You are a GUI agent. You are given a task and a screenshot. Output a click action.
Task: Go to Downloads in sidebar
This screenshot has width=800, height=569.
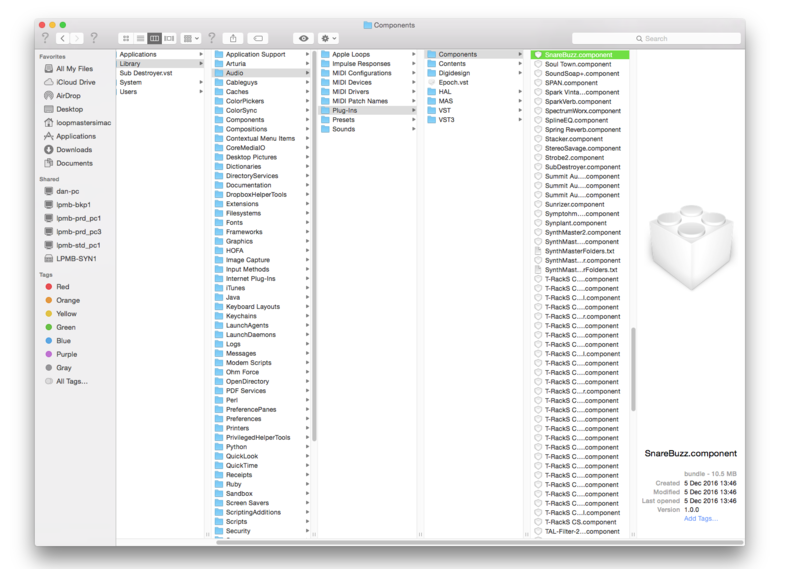[x=73, y=150]
